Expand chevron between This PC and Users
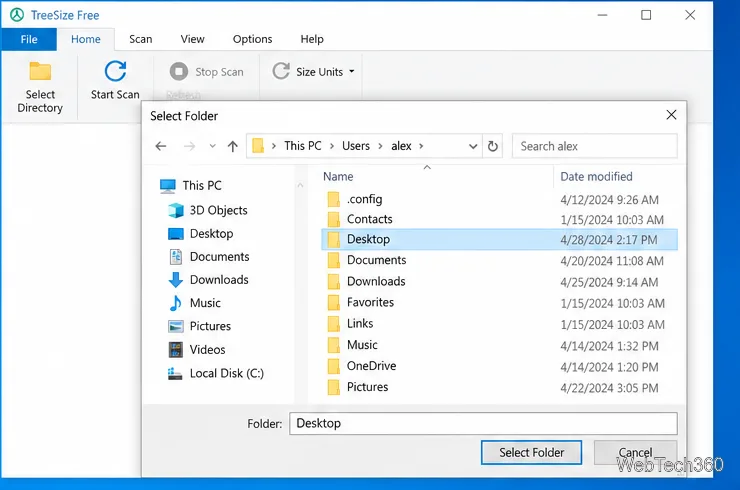The height and width of the screenshot is (490, 740). click(x=332, y=146)
